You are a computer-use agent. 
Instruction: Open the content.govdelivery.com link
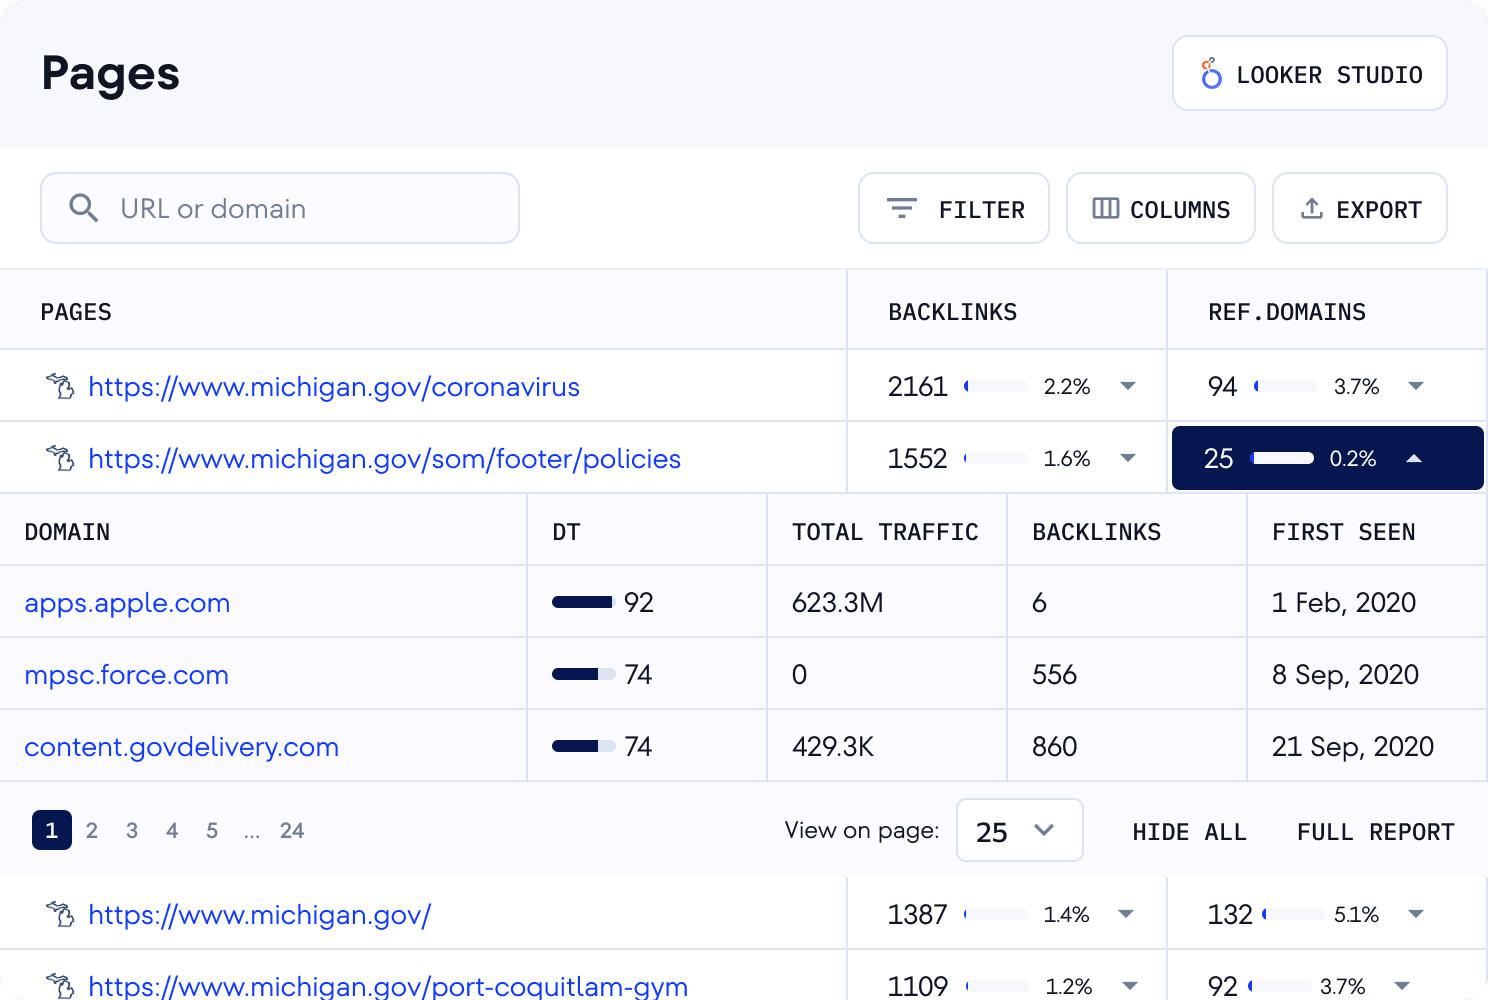click(181, 747)
